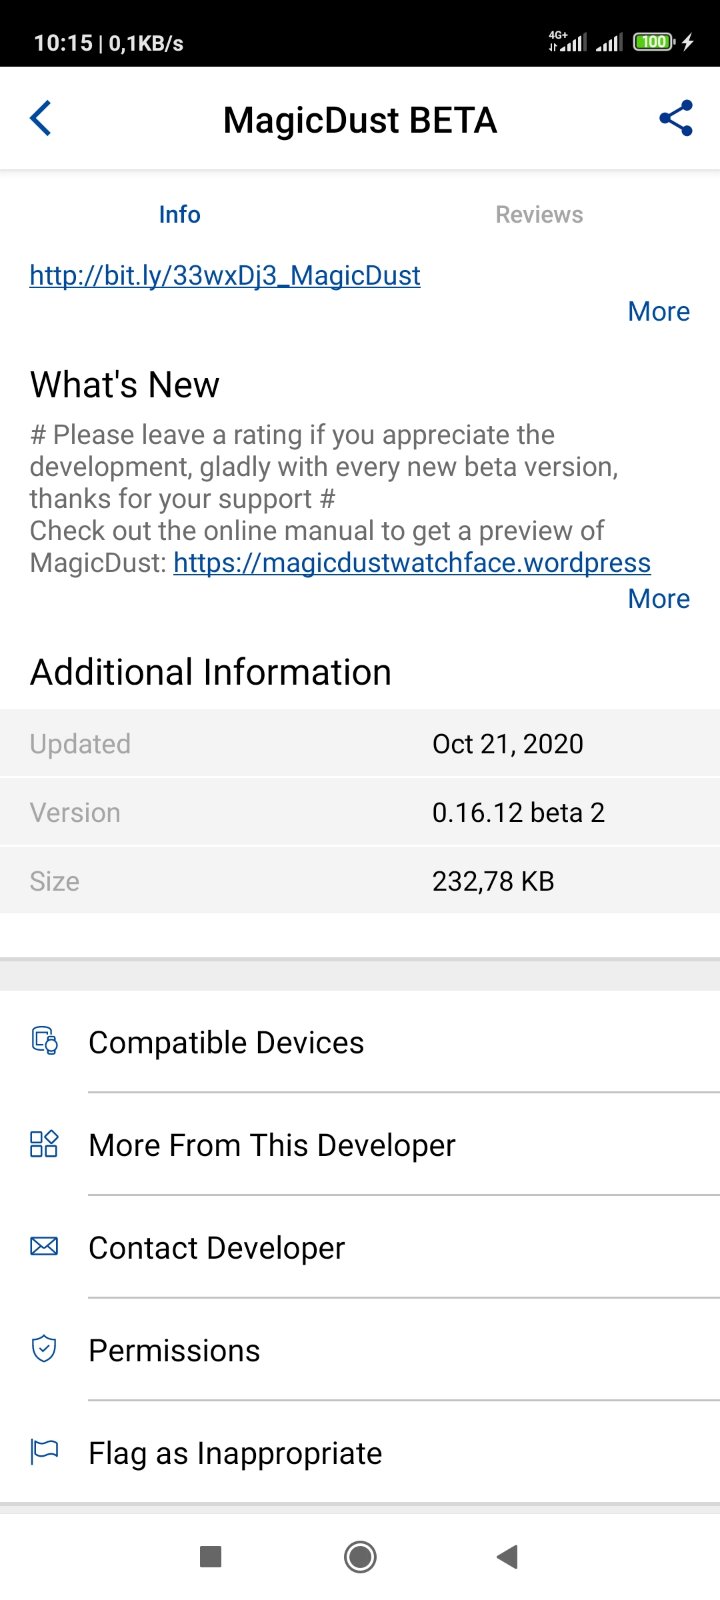Screen dimensions: 720x1600
Task: Tap the Flag as Inappropriate flag icon
Action: (x=45, y=1452)
